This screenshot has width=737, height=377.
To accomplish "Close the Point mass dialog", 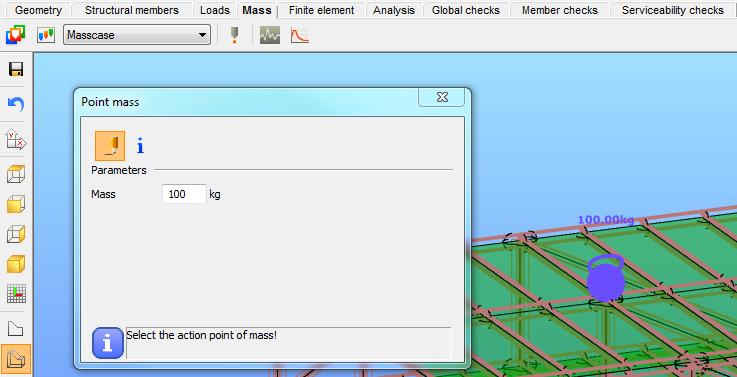I will (x=441, y=97).
